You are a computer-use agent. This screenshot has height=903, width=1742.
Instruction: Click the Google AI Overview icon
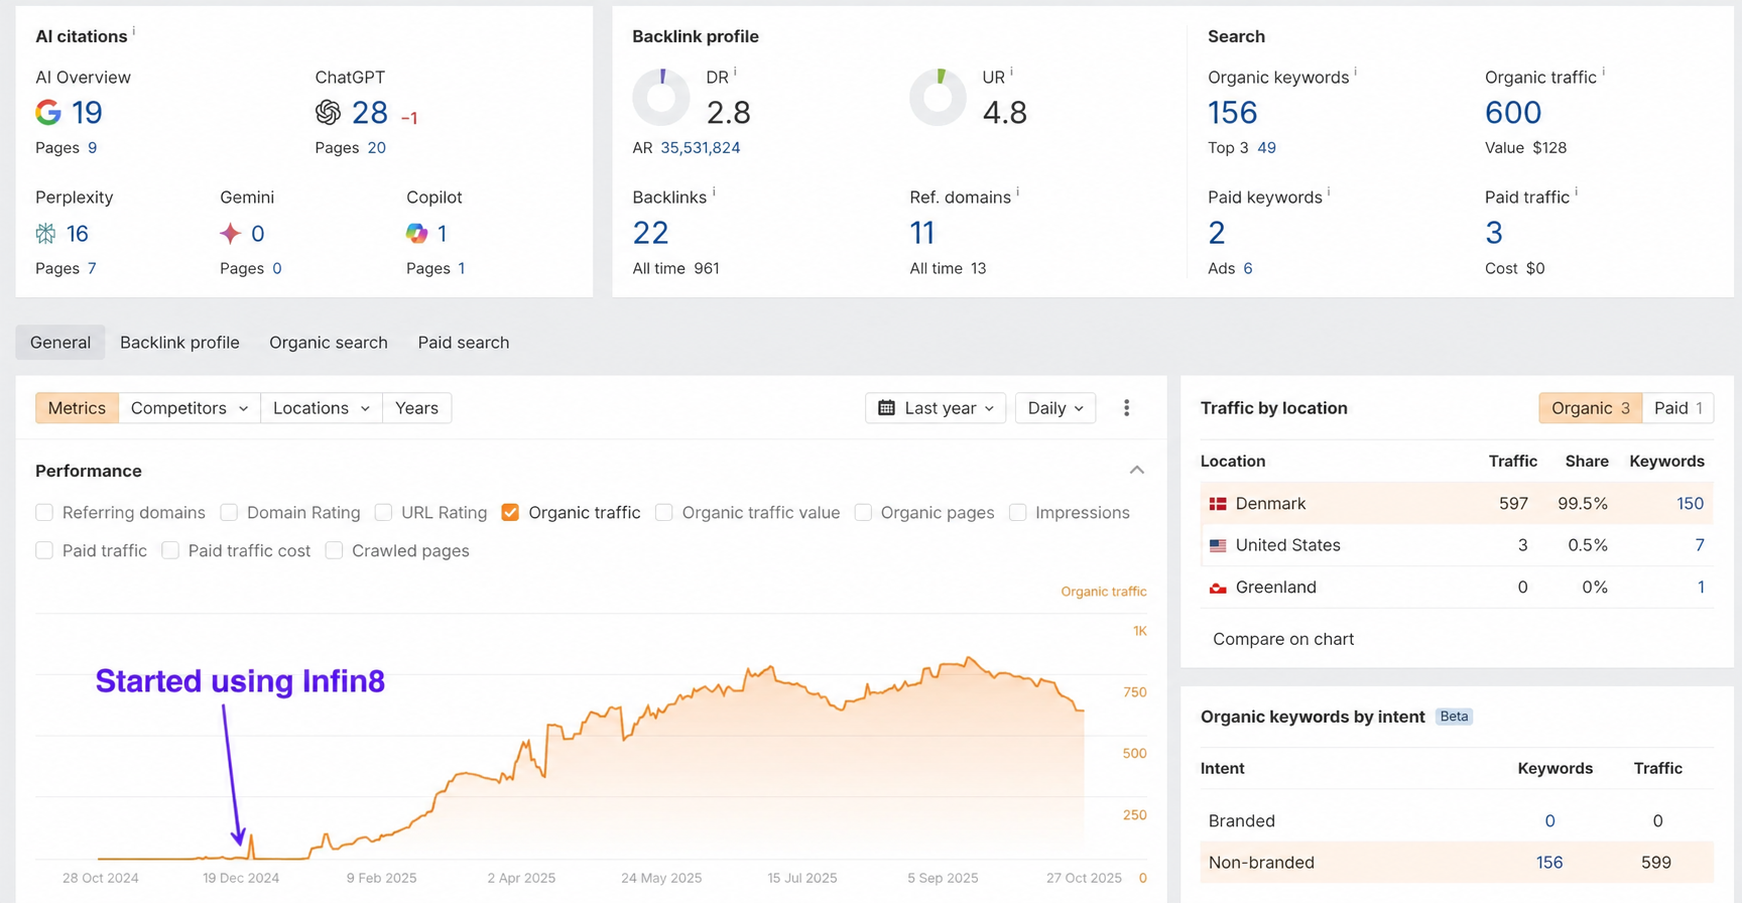(48, 112)
